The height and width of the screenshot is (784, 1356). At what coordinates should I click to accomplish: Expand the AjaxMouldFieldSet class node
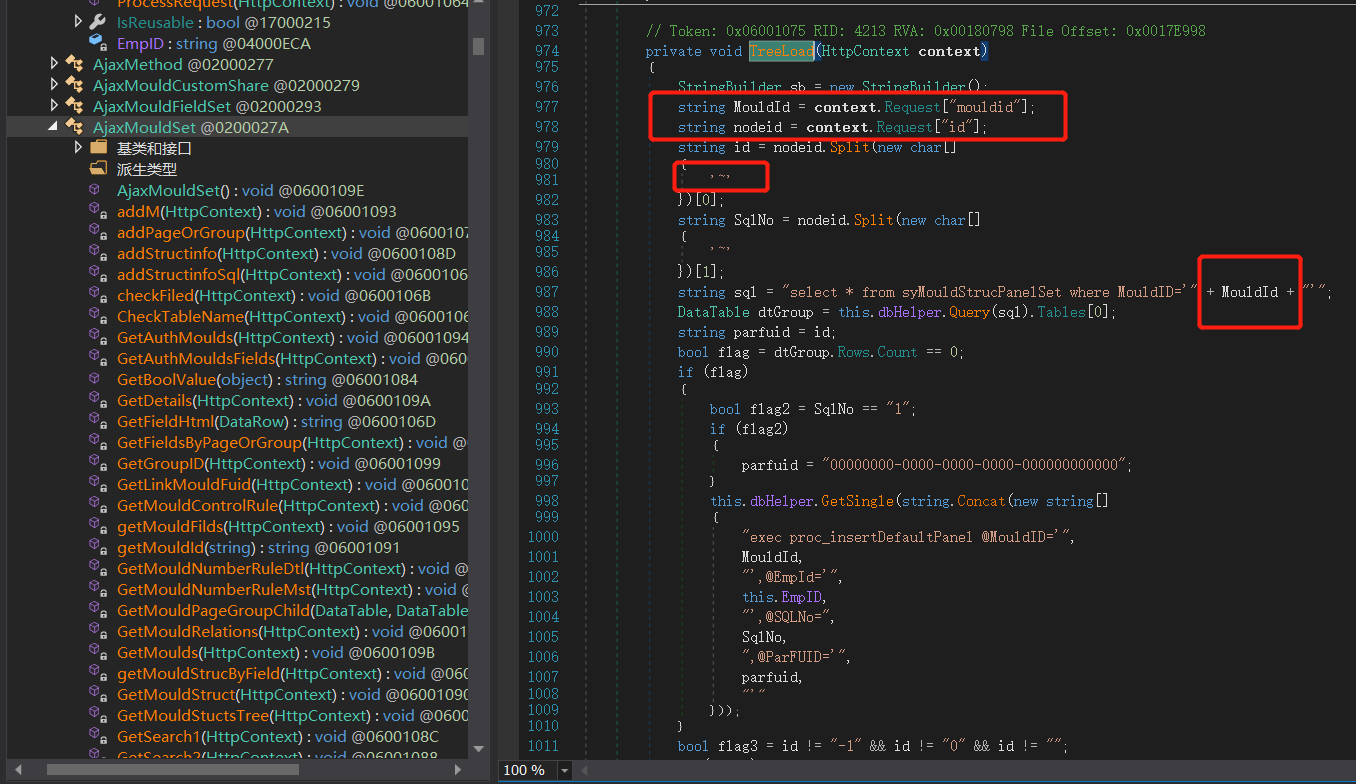[x=54, y=106]
